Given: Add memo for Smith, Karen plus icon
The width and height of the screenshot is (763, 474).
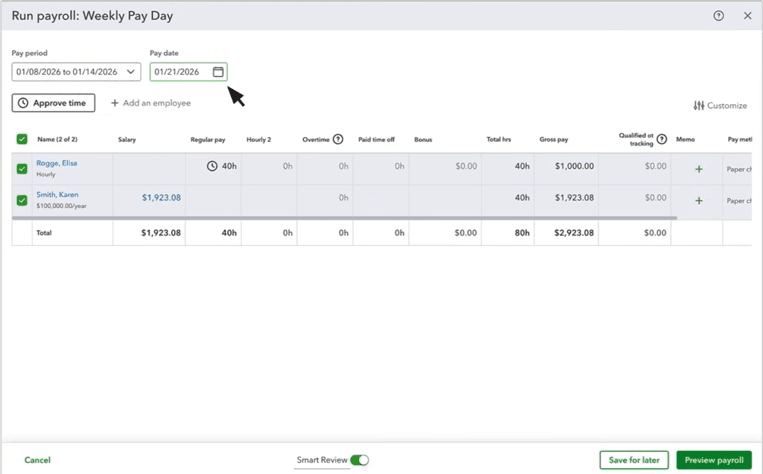Looking at the screenshot, I should (699, 201).
